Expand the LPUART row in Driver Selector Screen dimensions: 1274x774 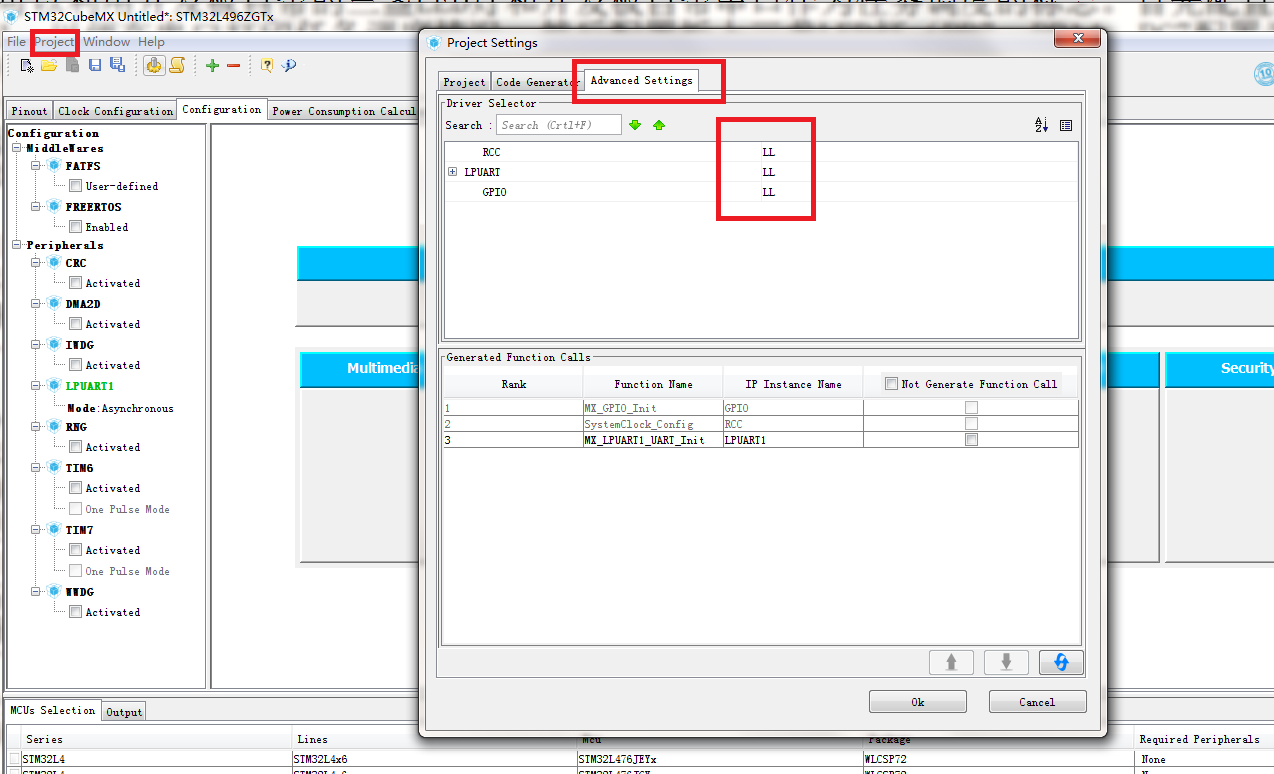click(x=453, y=172)
